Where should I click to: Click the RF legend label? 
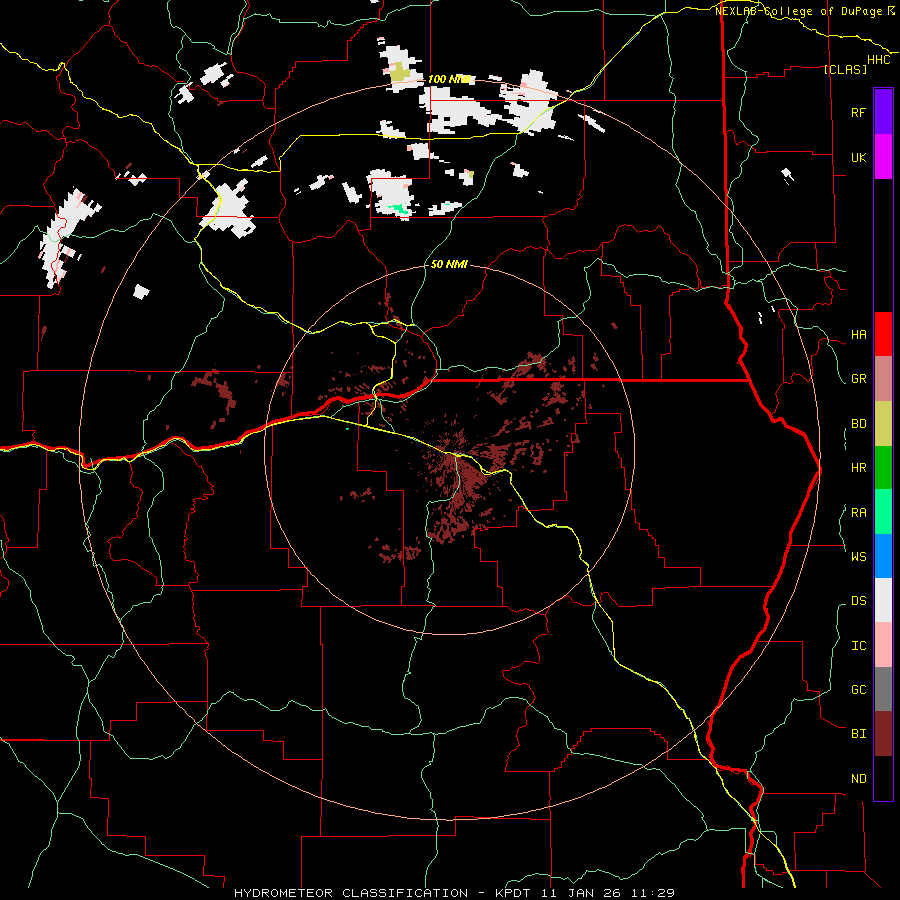(x=858, y=112)
